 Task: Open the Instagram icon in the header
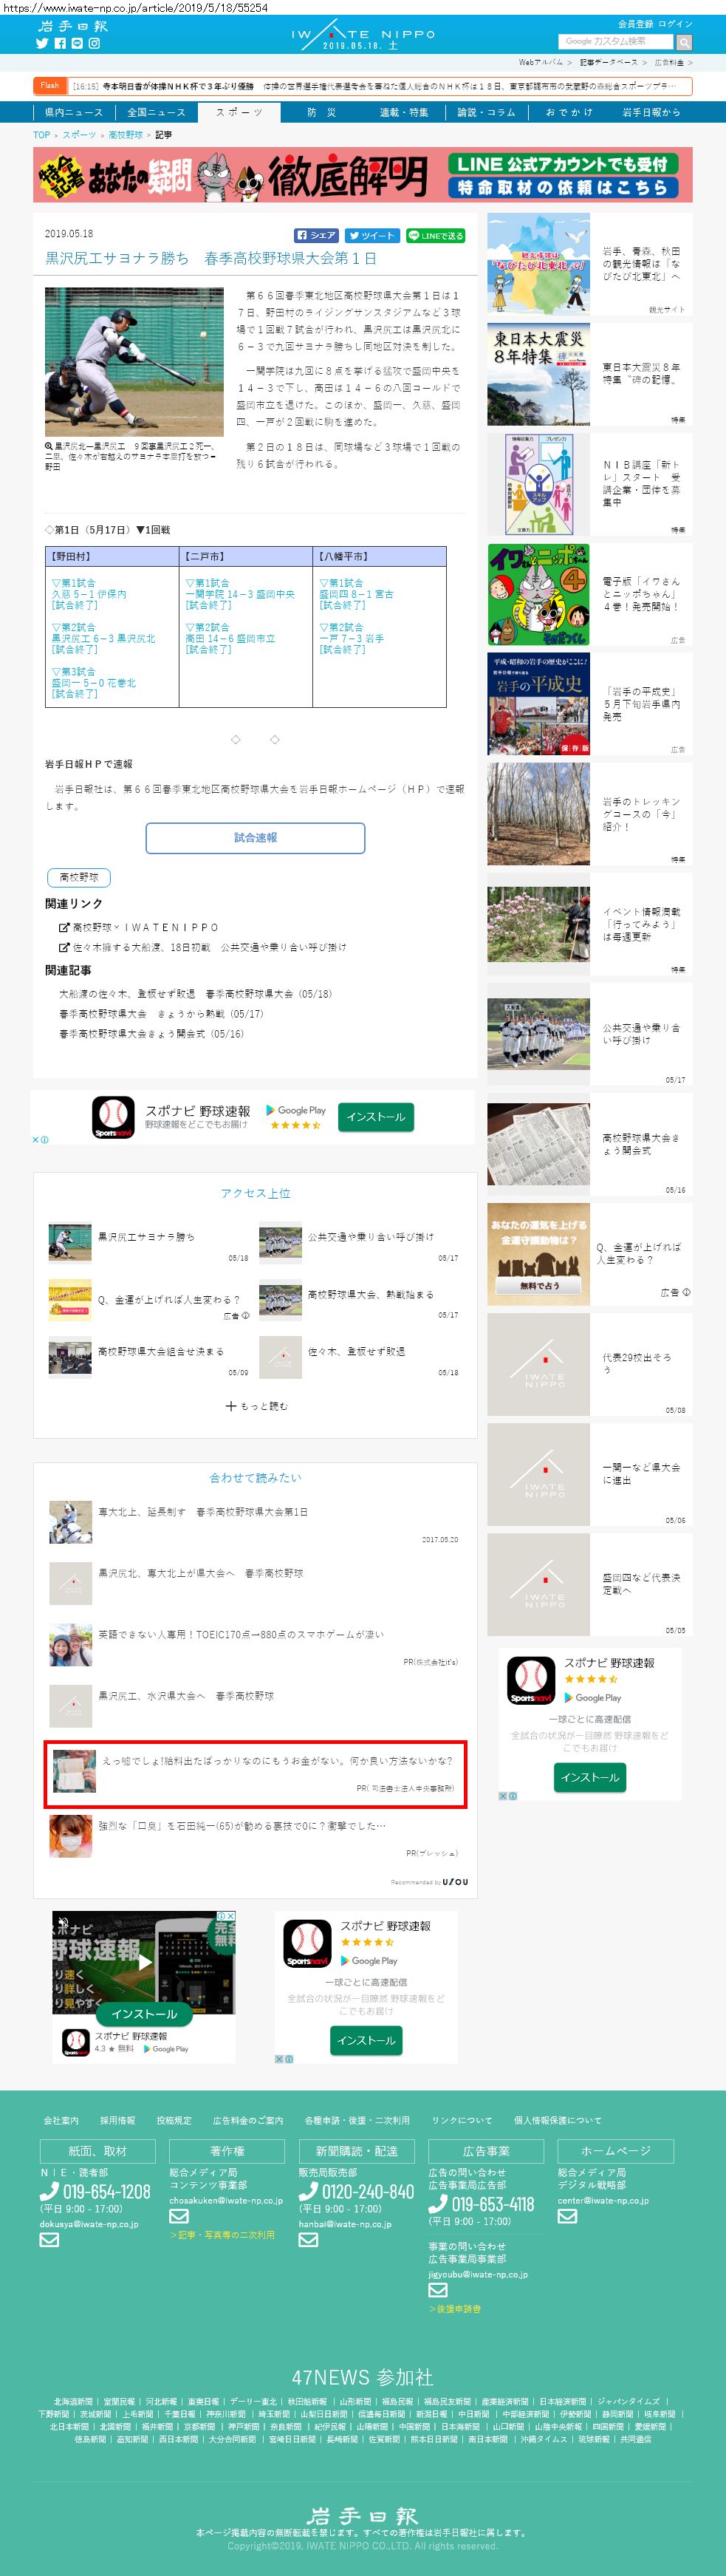[94, 43]
